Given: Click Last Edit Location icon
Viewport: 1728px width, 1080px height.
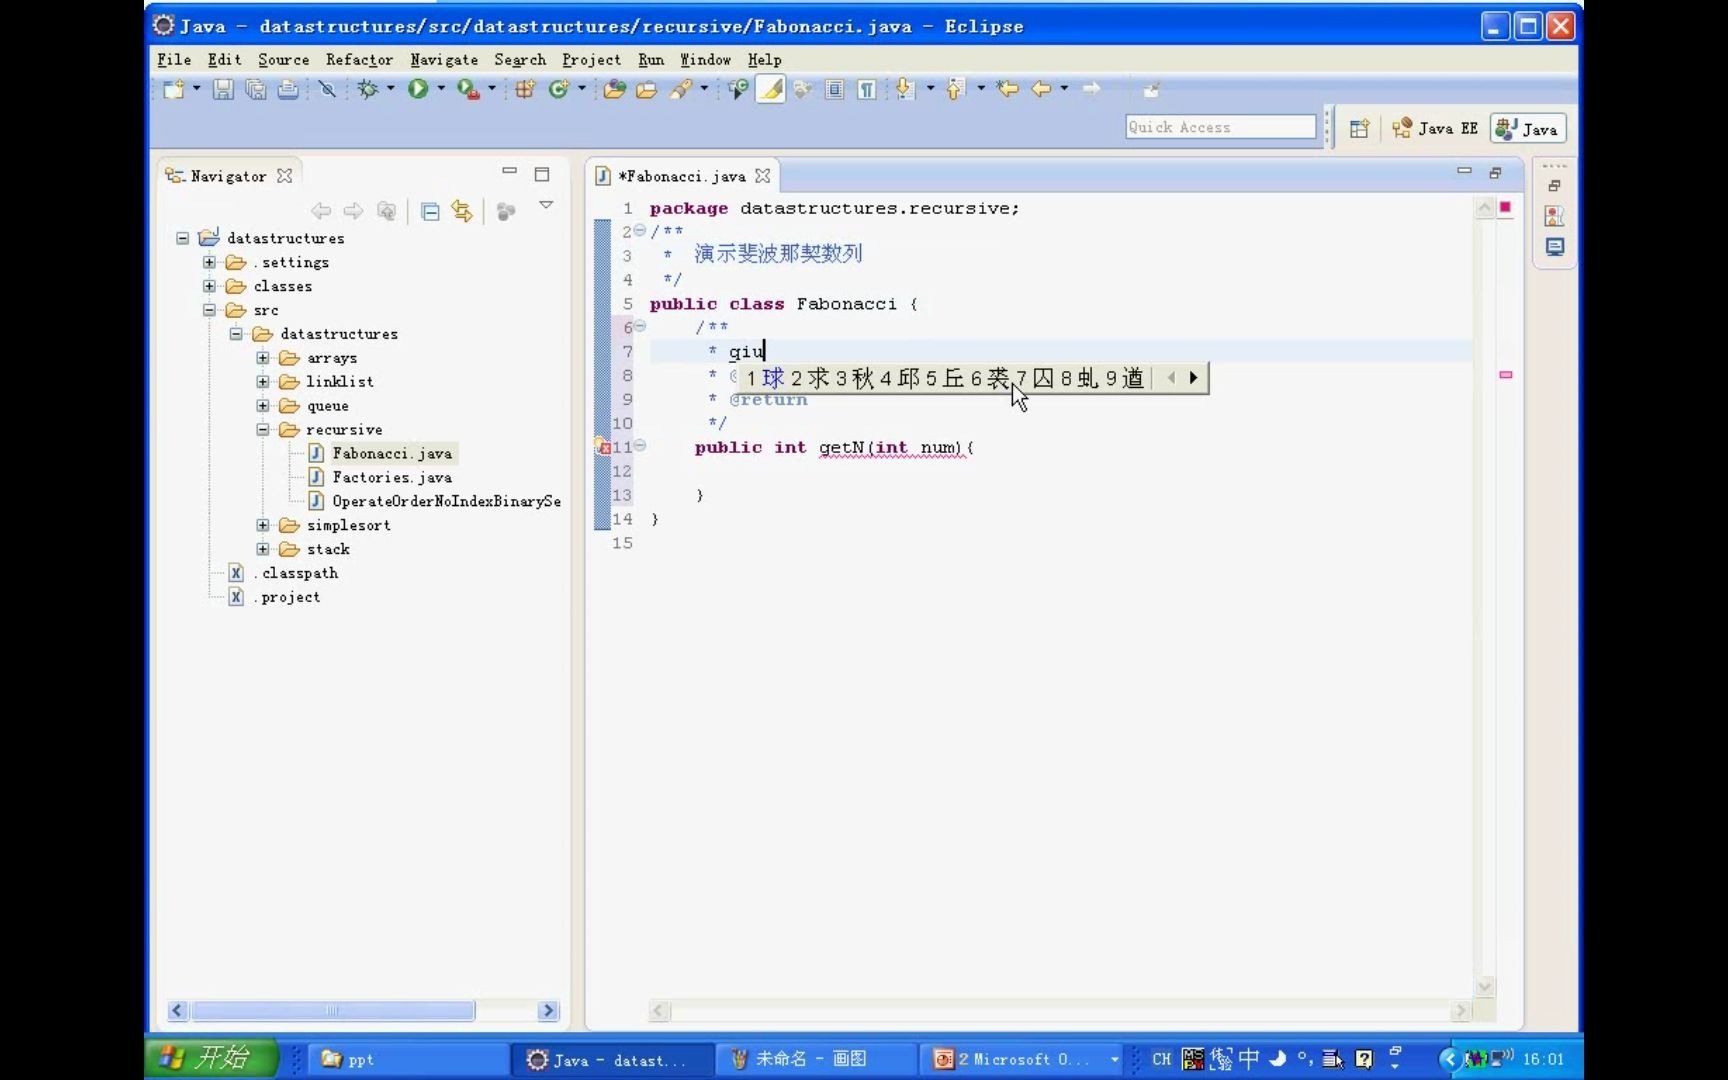Looking at the screenshot, I should point(1008,90).
